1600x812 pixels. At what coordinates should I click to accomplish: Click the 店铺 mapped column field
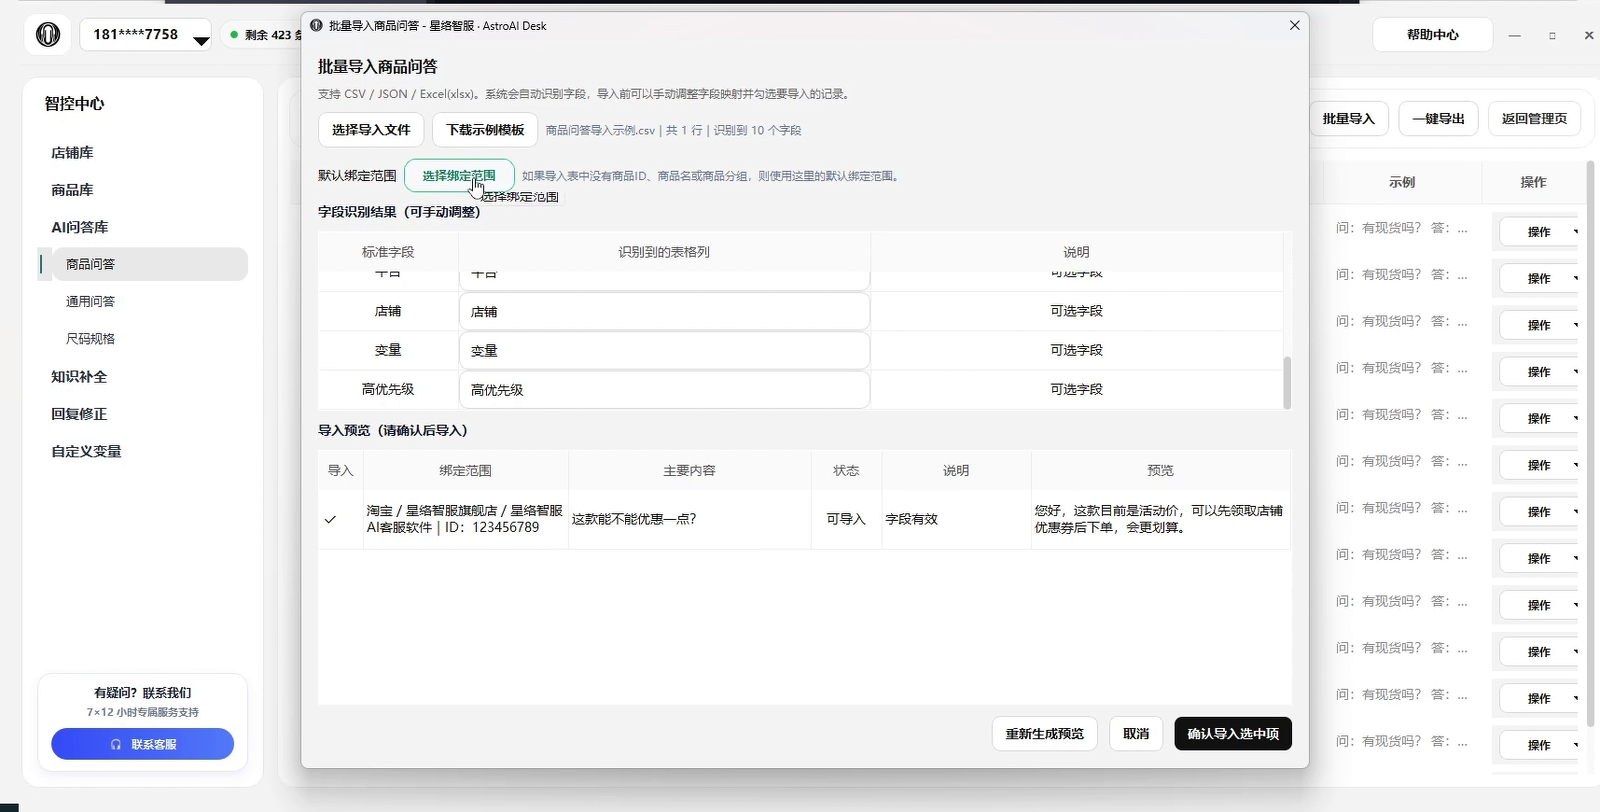pyautogui.click(x=664, y=311)
